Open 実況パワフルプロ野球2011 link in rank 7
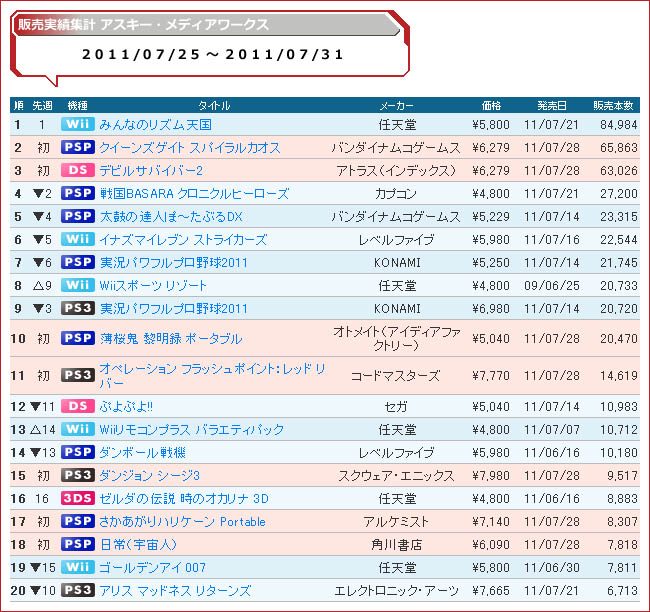Image resolution: width=650 pixels, height=612 pixels. tap(173, 262)
